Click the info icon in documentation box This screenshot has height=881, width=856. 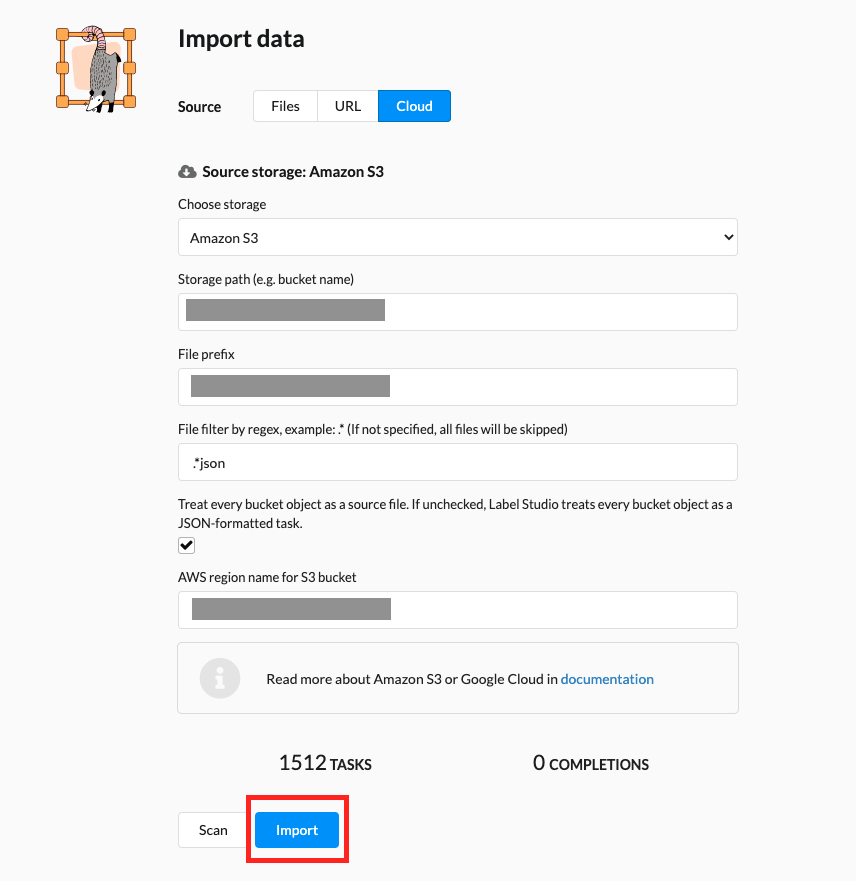click(x=220, y=678)
